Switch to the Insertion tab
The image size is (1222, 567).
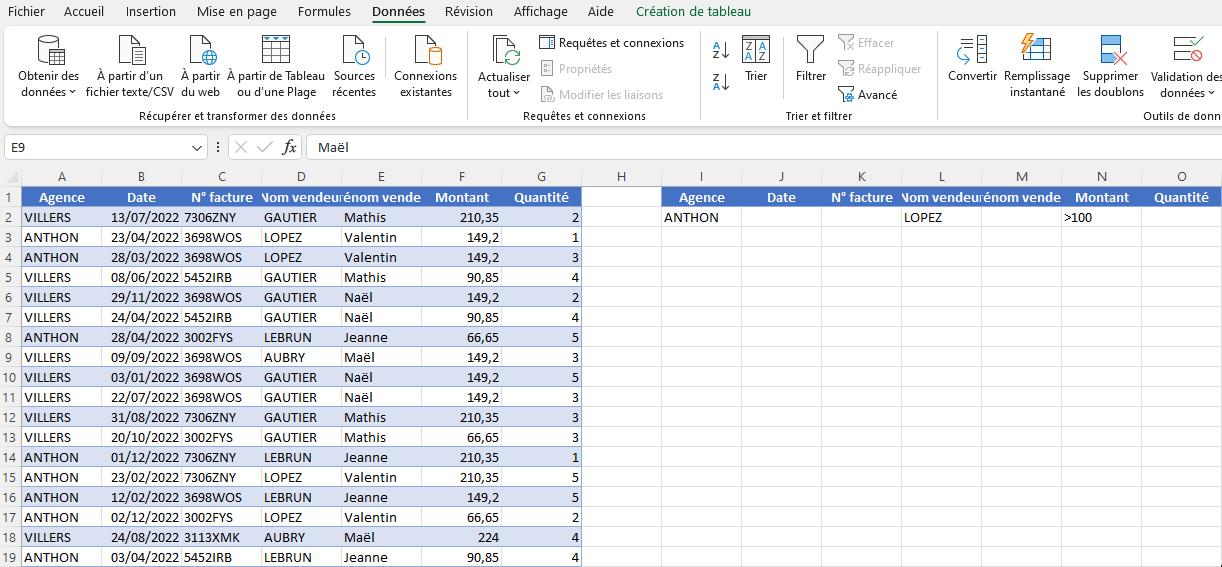click(x=151, y=12)
